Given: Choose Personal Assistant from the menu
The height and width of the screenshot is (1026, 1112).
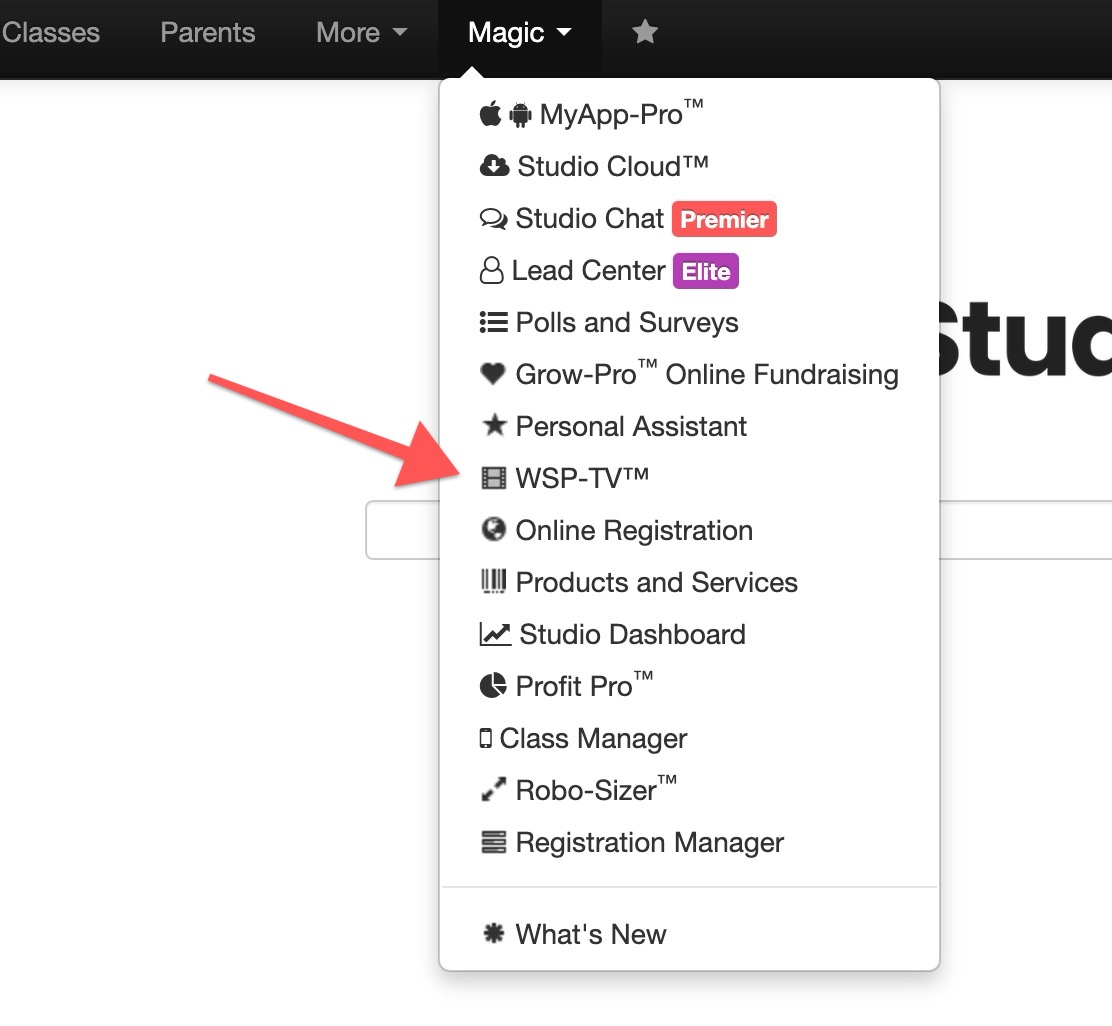Looking at the screenshot, I should point(689,426).
